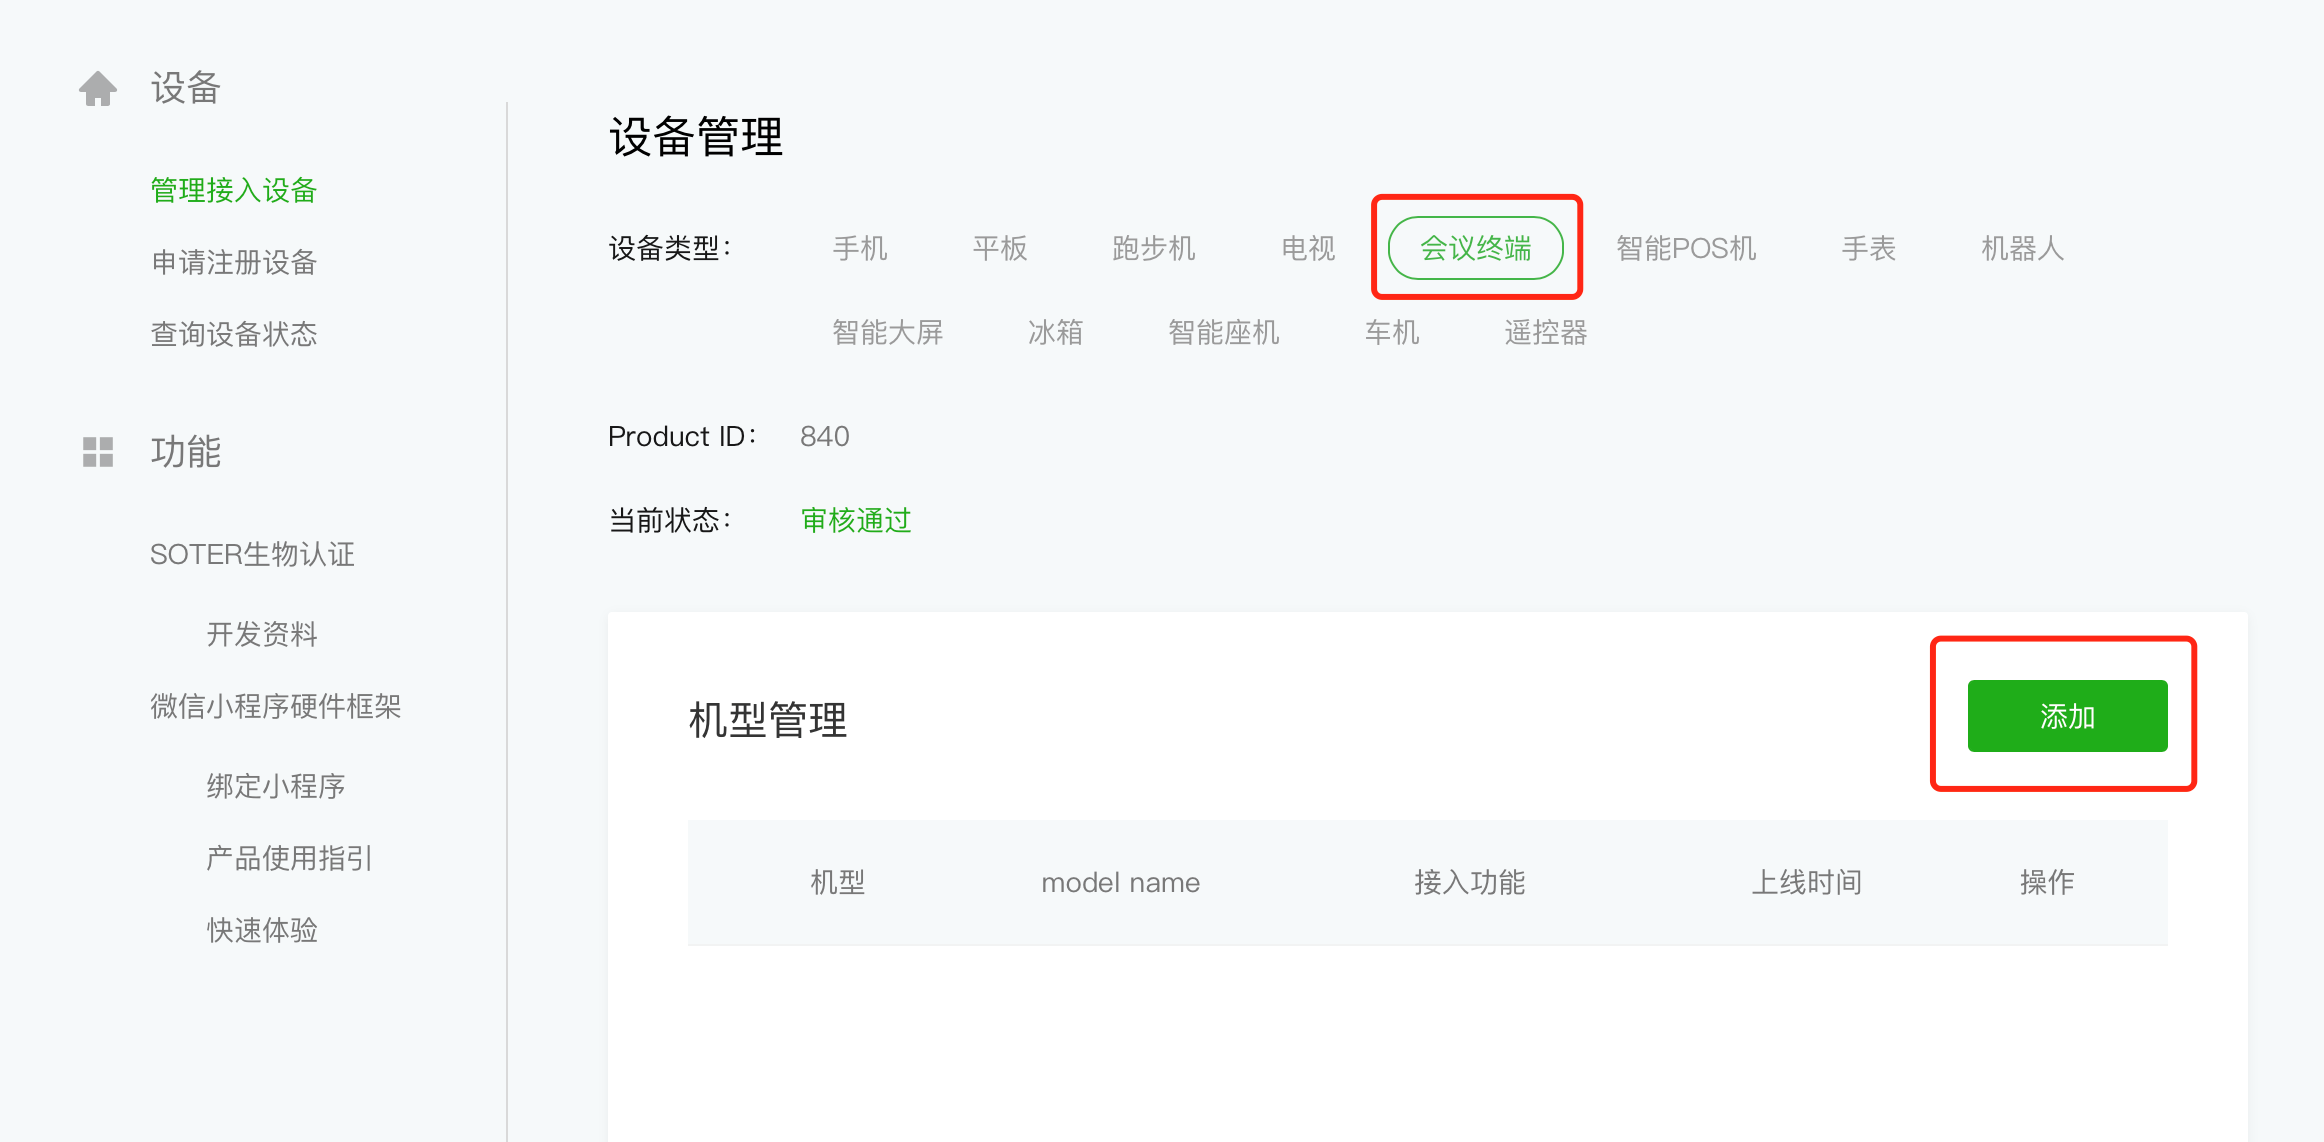Select 跑步机 device type
Image resolution: width=2324 pixels, height=1142 pixels.
1153,248
